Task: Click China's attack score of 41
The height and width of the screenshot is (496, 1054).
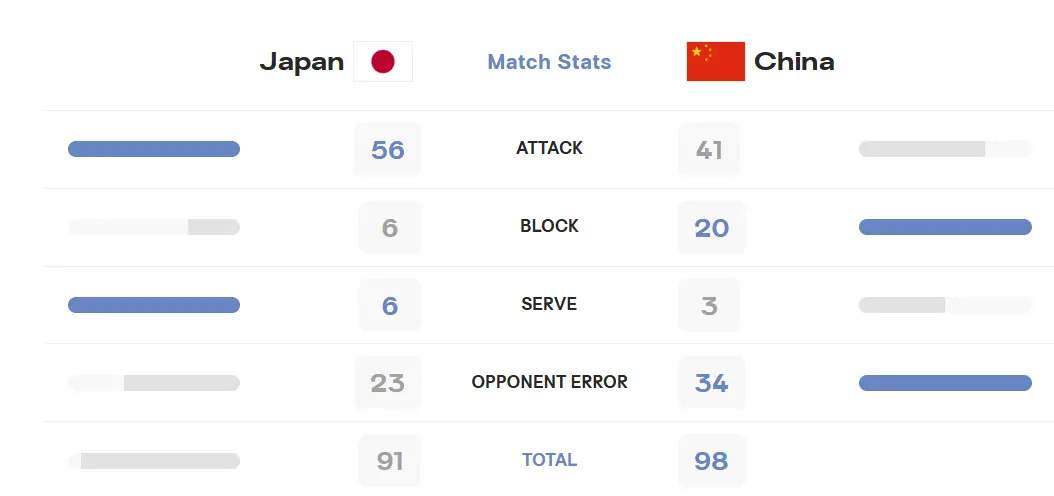Action: 709,149
